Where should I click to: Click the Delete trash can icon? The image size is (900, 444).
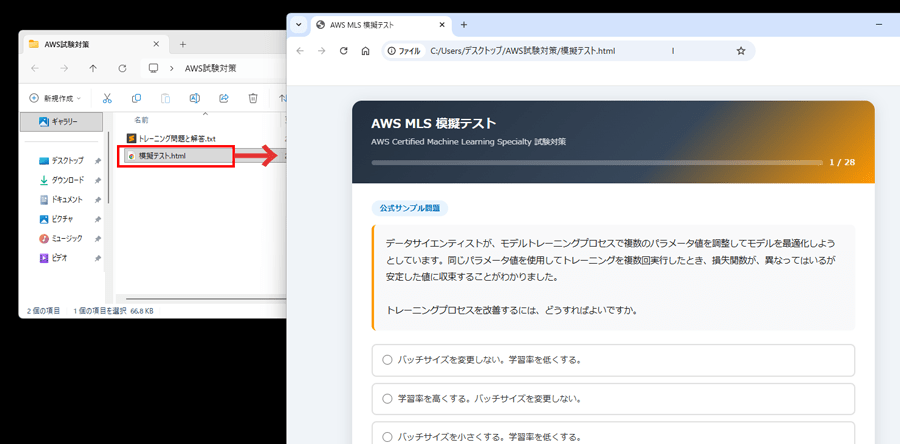coord(253,97)
